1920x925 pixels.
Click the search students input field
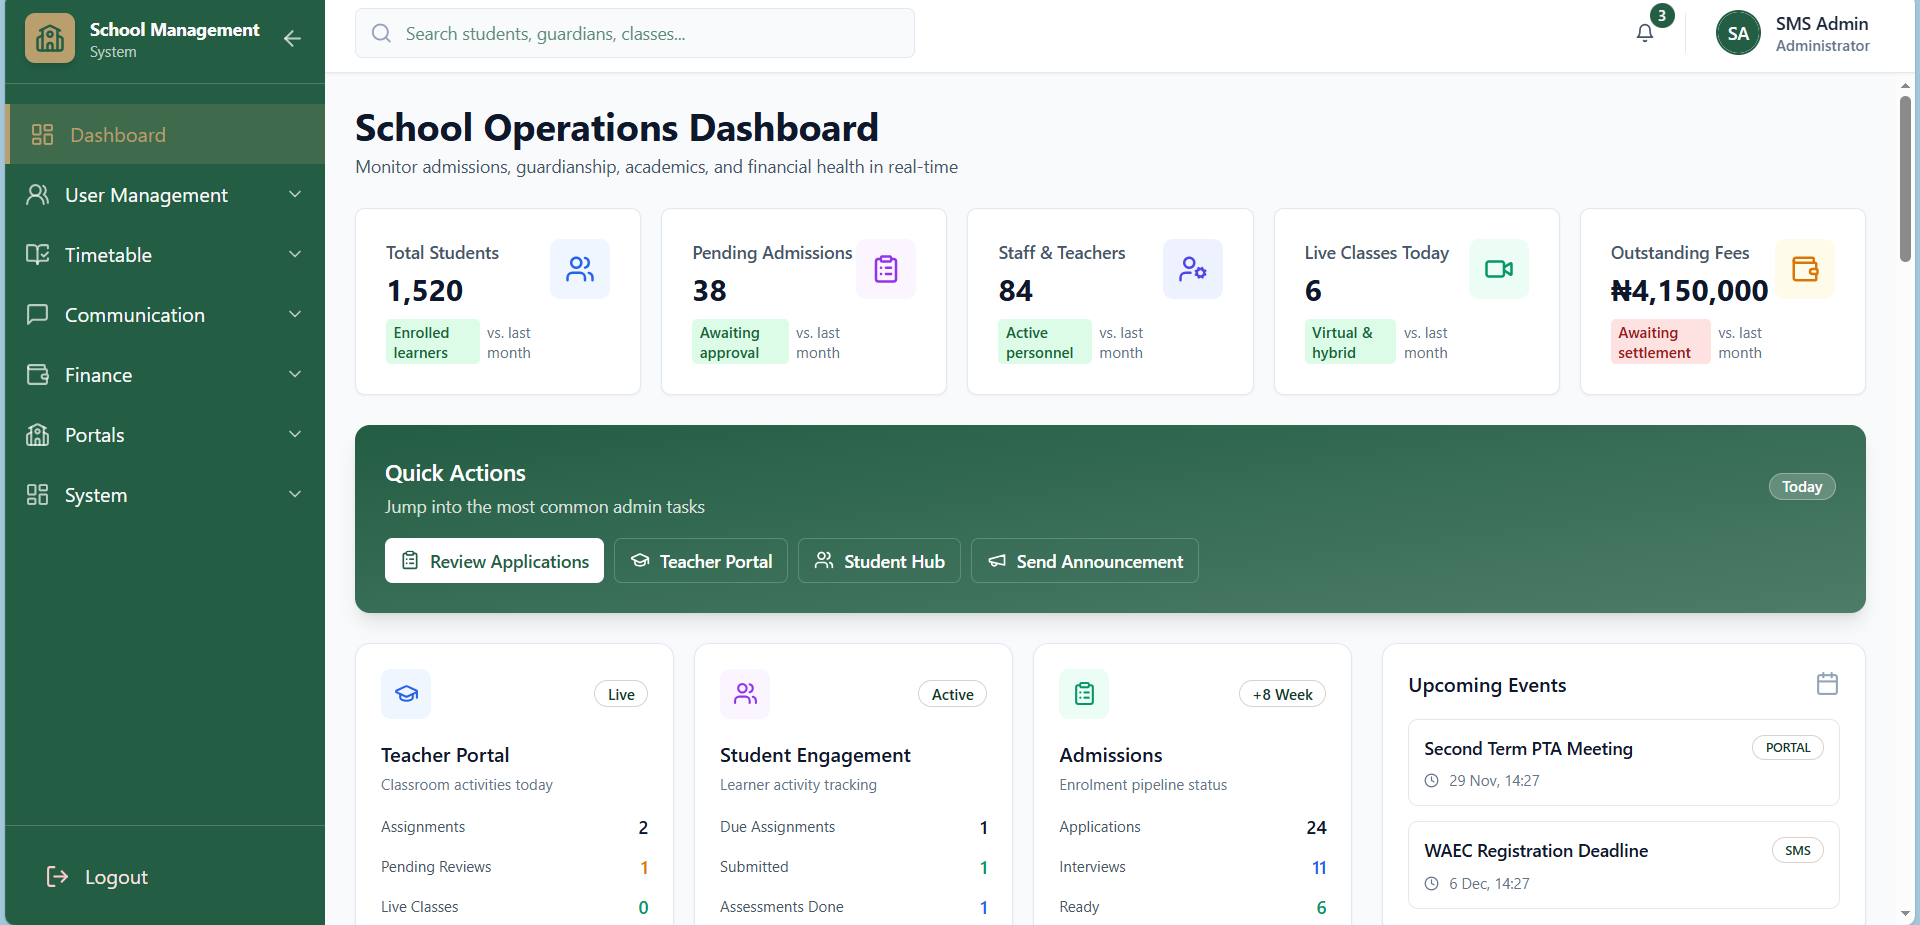[x=634, y=33]
